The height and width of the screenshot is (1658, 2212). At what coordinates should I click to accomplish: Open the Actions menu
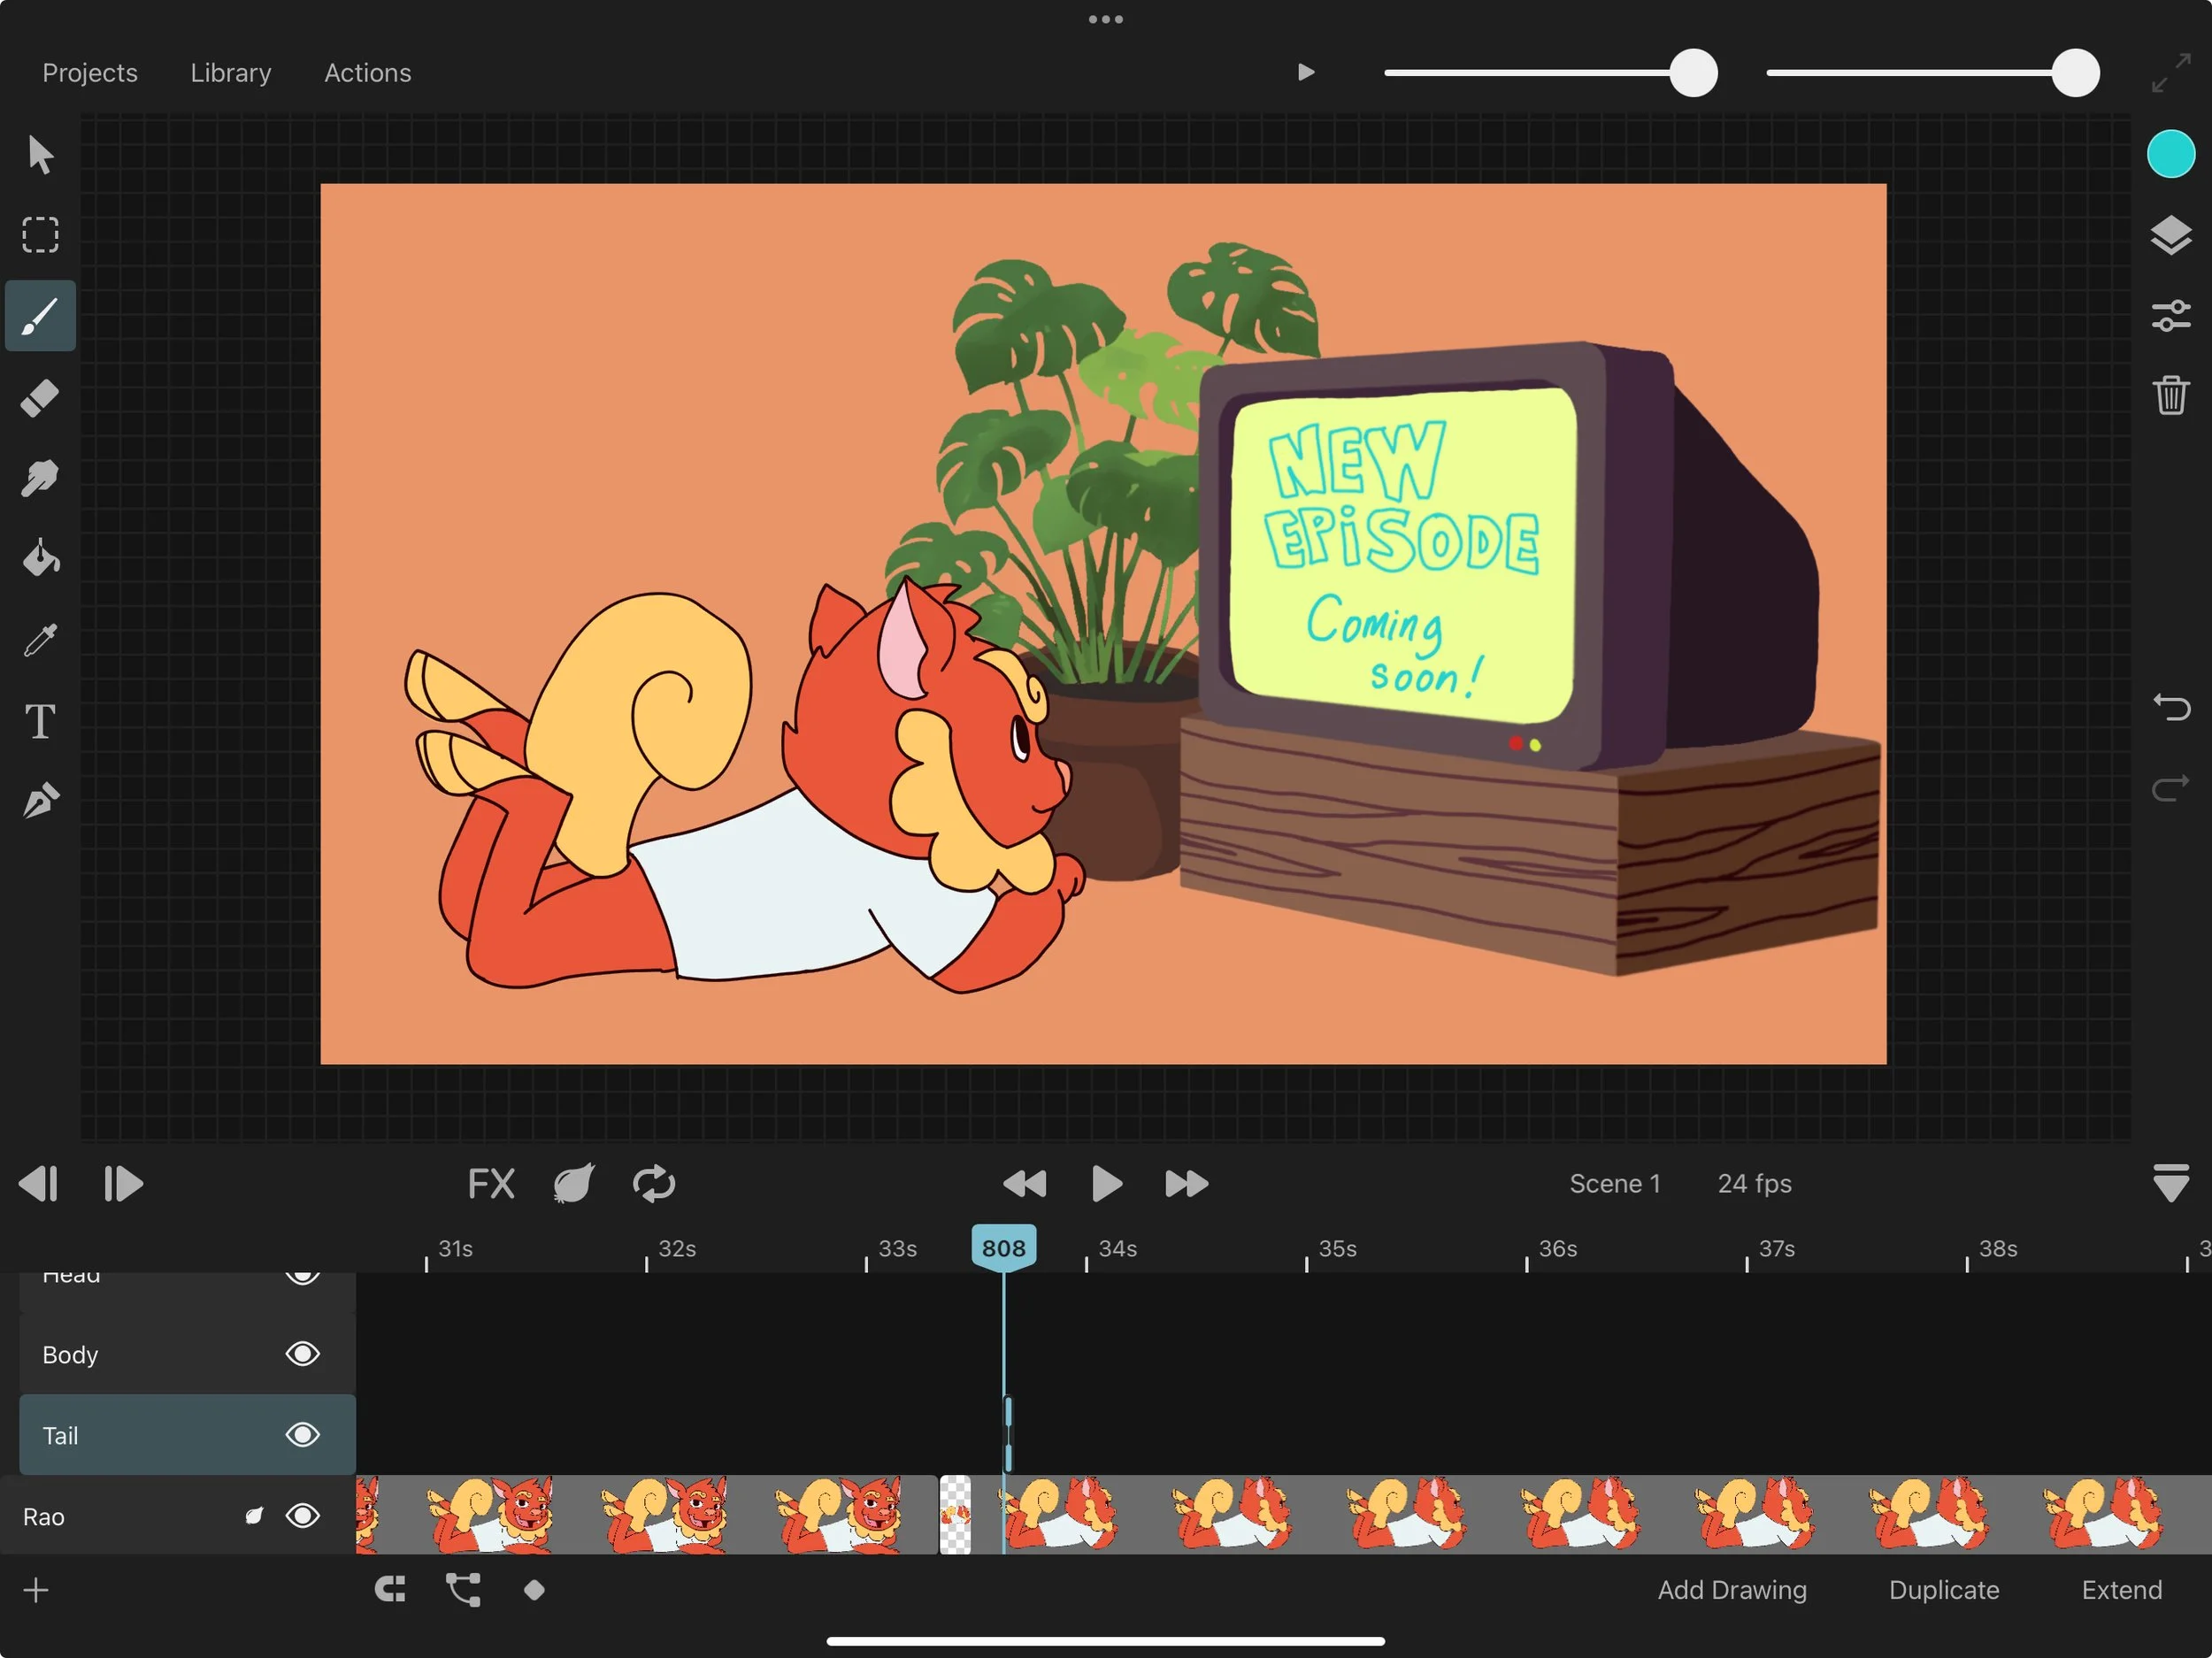pyautogui.click(x=367, y=73)
